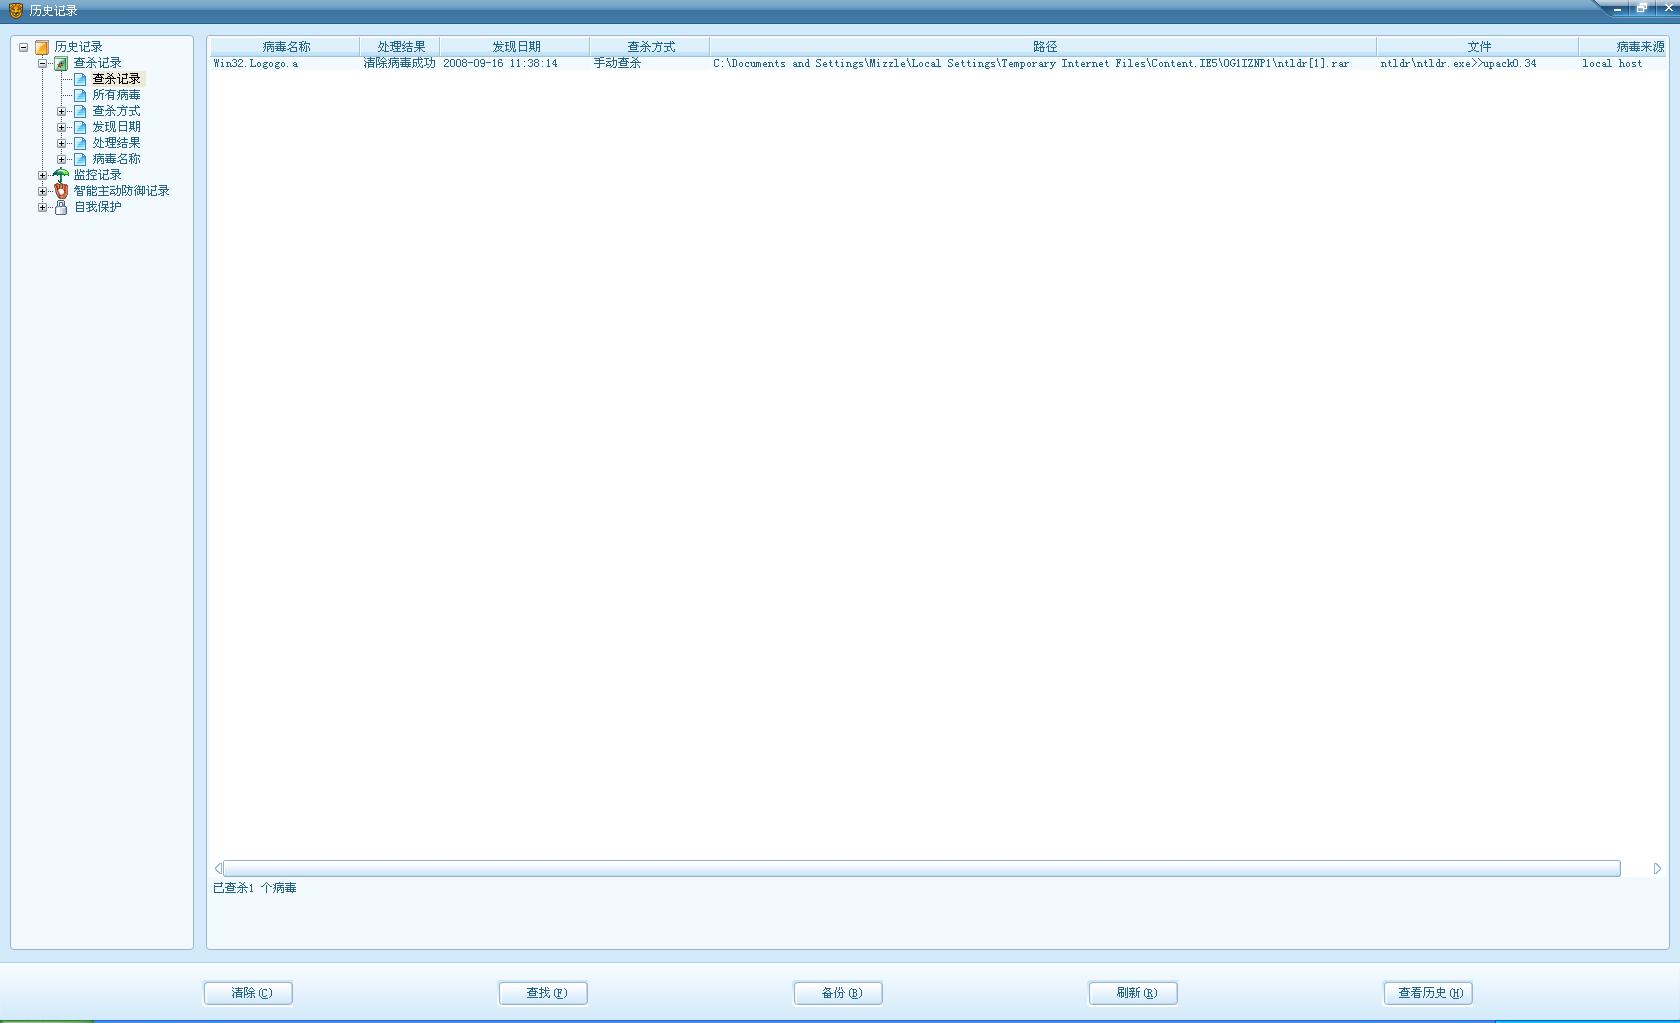The height and width of the screenshot is (1023, 1680).
Task: Restore down the 历史记录 window
Action: pos(1641,8)
